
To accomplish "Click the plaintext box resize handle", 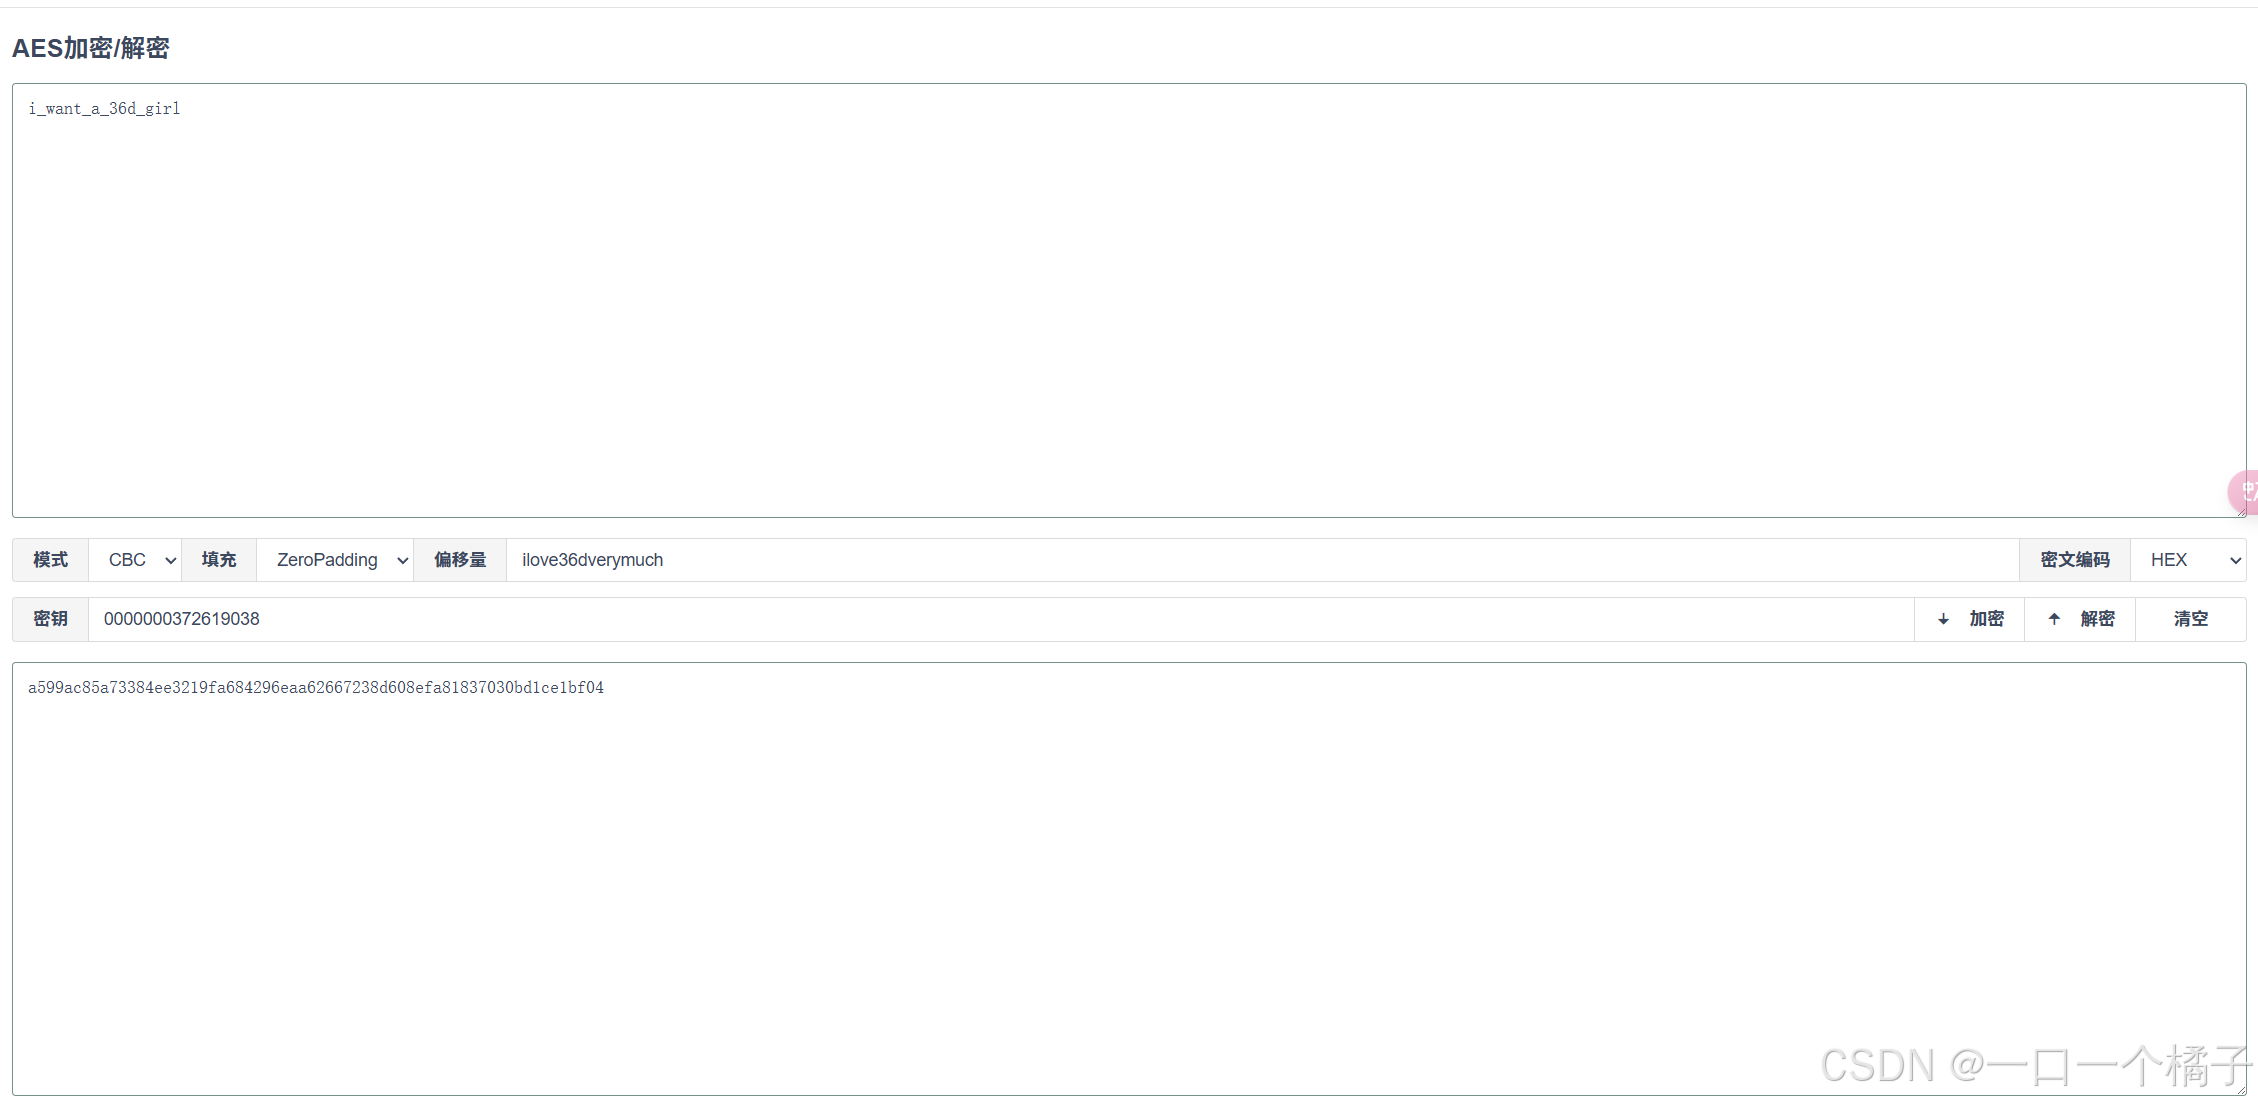I will pyautogui.click(x=2240, y=511).
